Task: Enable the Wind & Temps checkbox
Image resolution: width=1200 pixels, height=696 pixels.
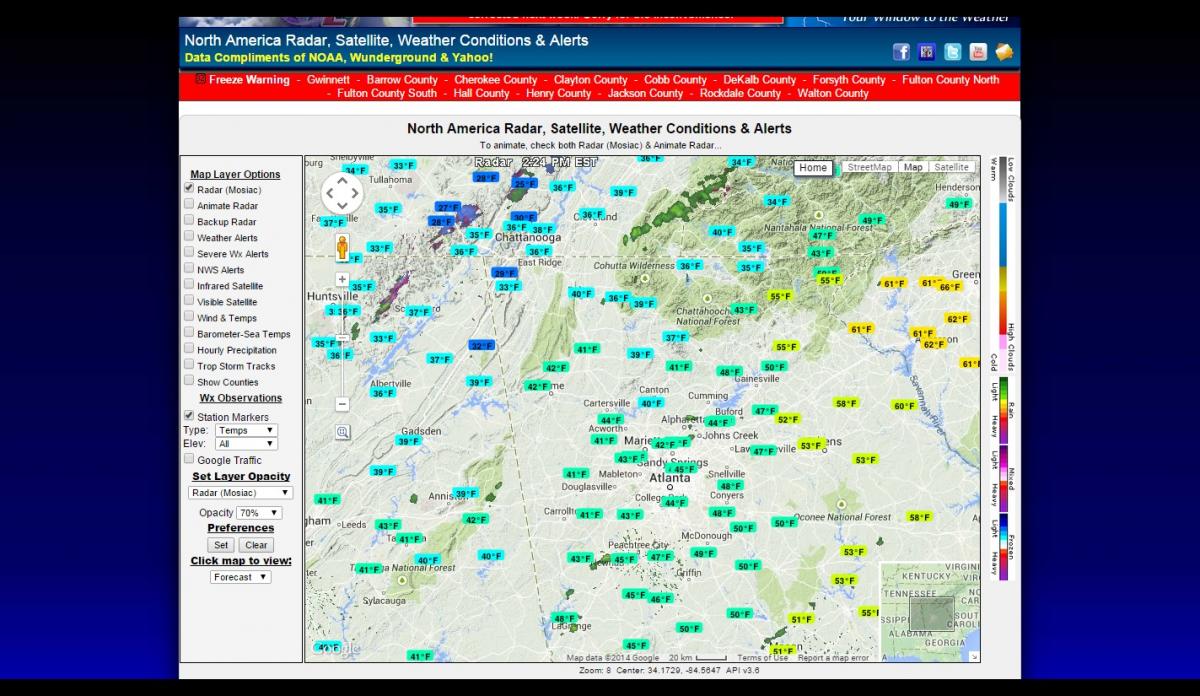Action: 189,316
